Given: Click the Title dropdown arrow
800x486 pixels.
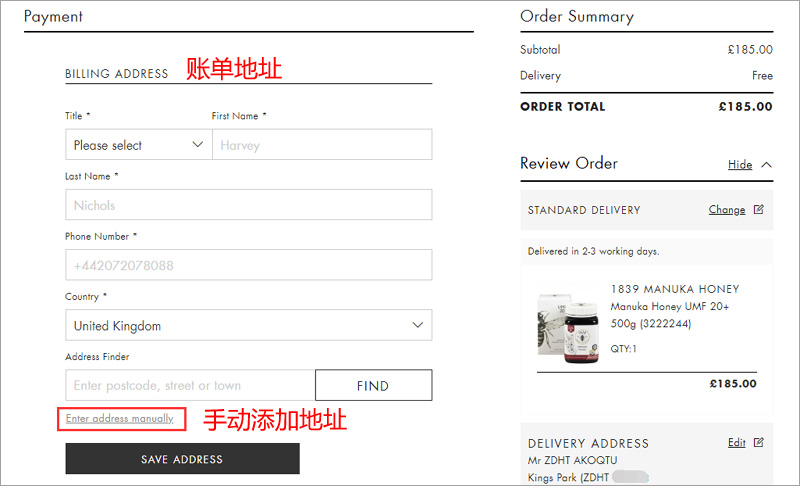Looking at the screenshot, I should pyautogui.click(x=197, y=145).
